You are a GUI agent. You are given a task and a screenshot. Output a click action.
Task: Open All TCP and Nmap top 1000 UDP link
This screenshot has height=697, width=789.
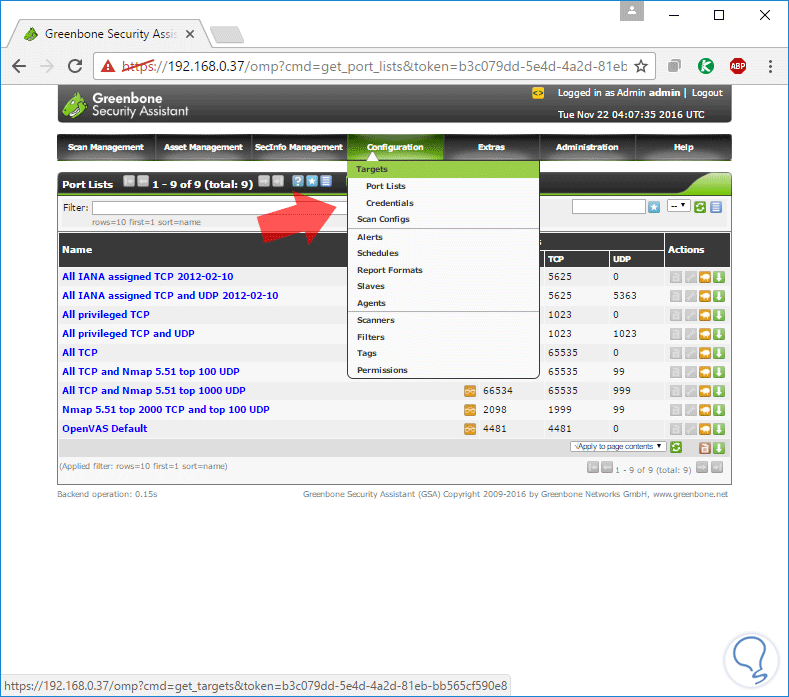[153, 391]
